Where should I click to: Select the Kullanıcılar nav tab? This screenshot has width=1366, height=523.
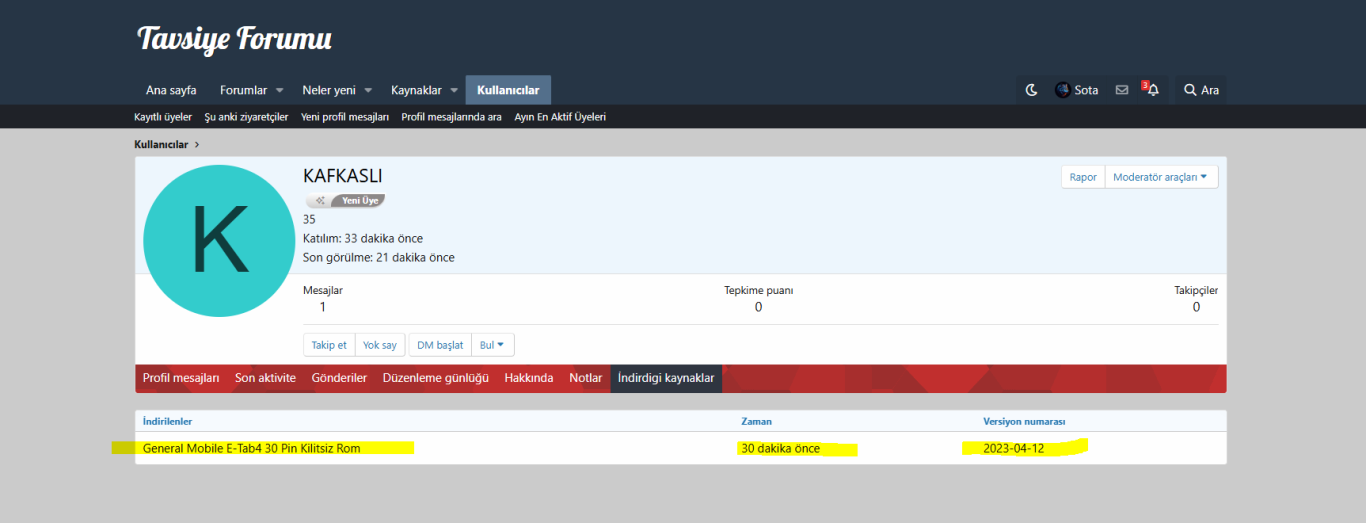click(508, 90)
